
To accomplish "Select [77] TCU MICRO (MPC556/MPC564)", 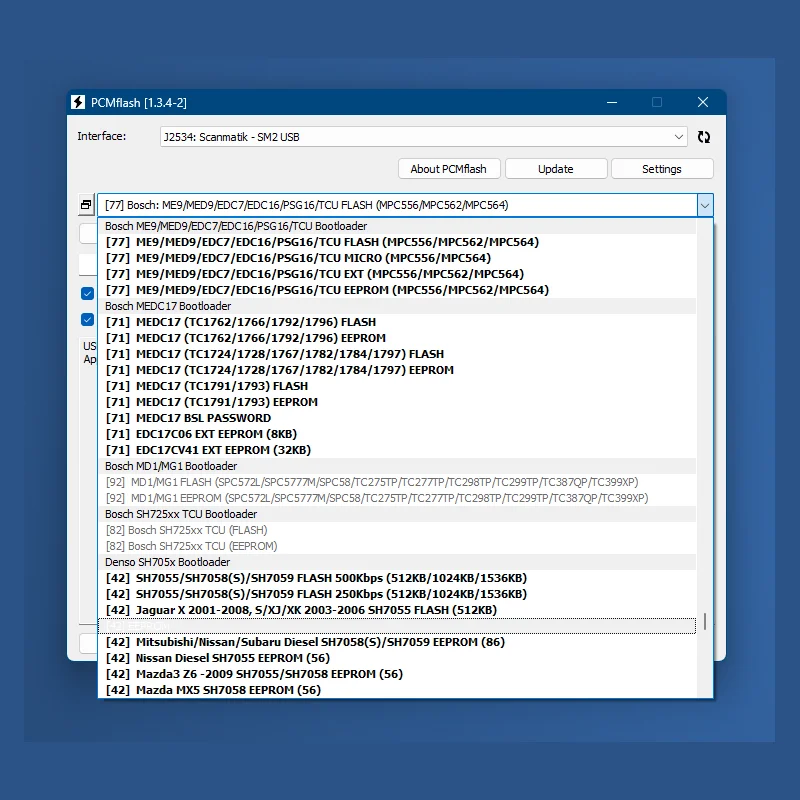I will 397,258.
